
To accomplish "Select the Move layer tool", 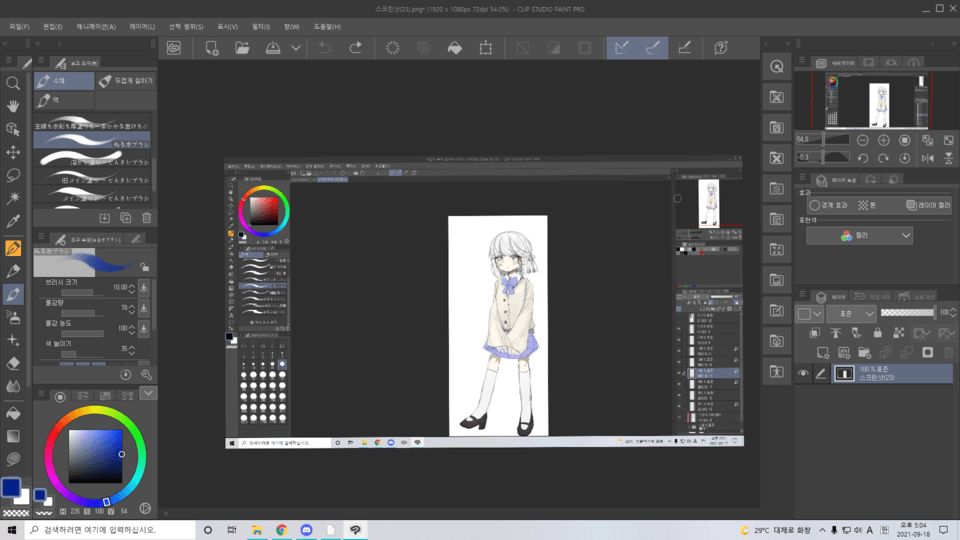I will click(x=13, y=152).
